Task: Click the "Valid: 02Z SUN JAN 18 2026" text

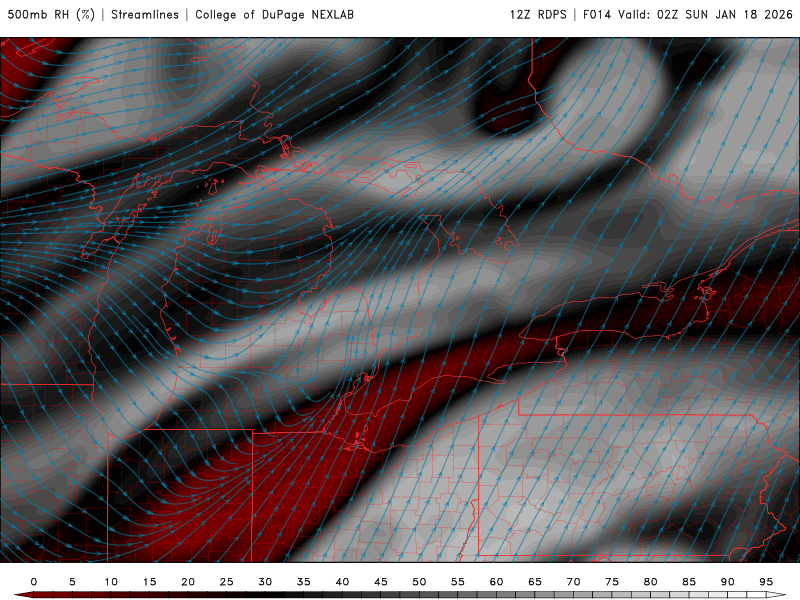Action: tap(706, 15)
